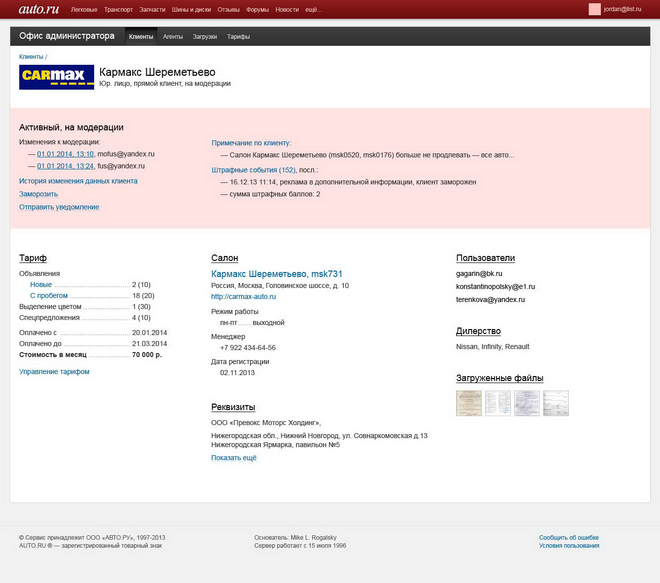
Task: Open Условия пользования footer link
Action: [x=569, y=546]
